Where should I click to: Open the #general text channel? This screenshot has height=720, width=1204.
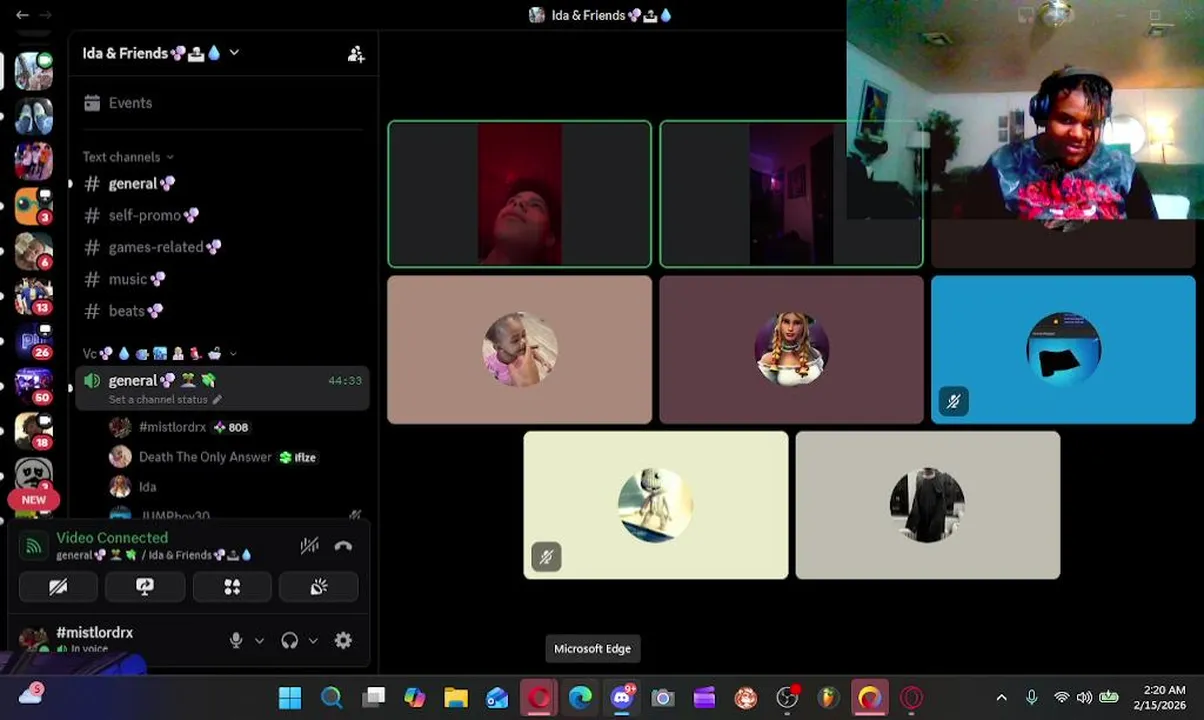(x=222, y=184)
